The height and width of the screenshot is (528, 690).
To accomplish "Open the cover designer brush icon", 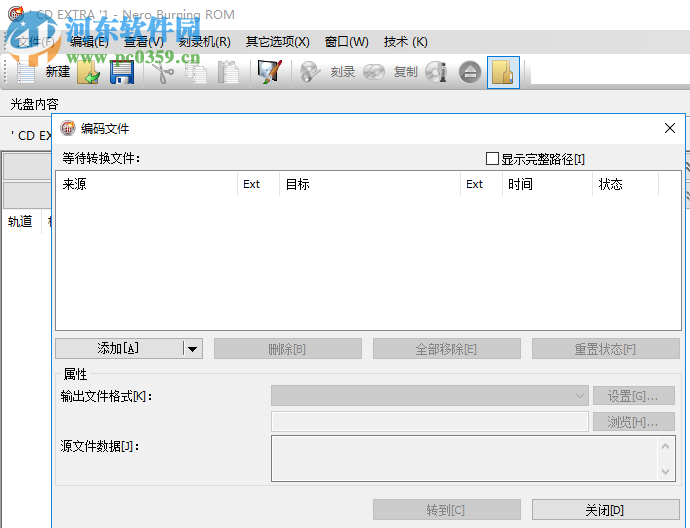I will tap(269, 72).
